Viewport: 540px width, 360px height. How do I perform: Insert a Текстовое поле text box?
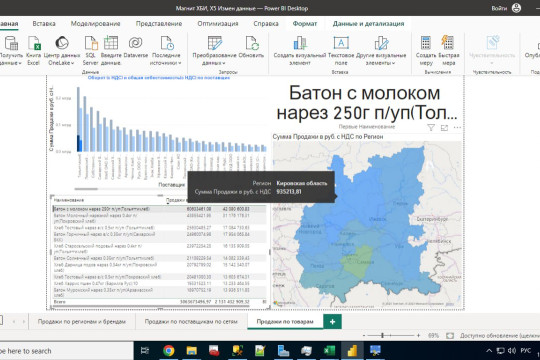(341, 43)
